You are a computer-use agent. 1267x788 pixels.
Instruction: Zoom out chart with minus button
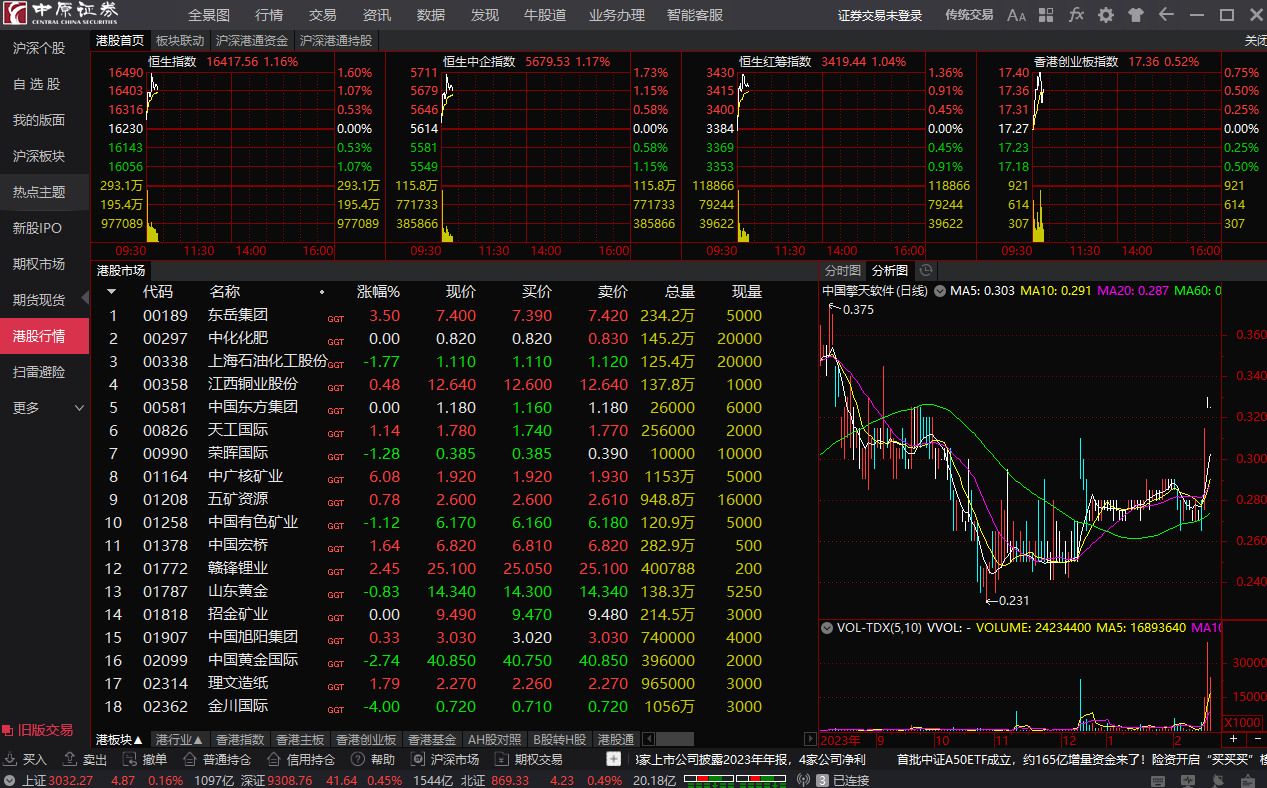pos(1256,740)
